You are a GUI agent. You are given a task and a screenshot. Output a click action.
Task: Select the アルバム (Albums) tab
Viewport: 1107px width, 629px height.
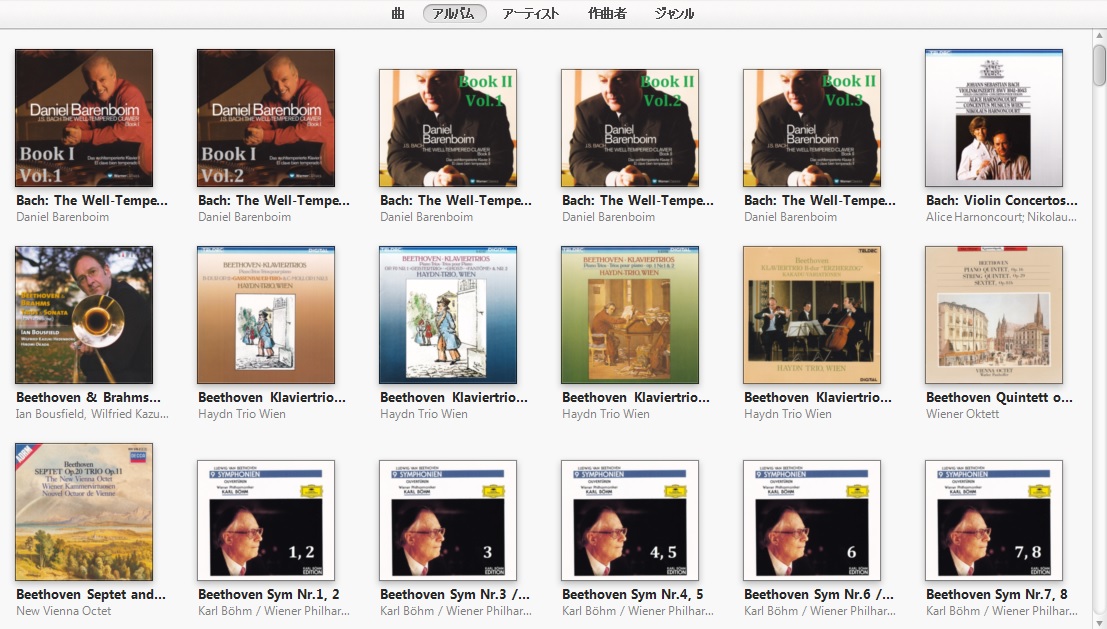click(454, 13)
